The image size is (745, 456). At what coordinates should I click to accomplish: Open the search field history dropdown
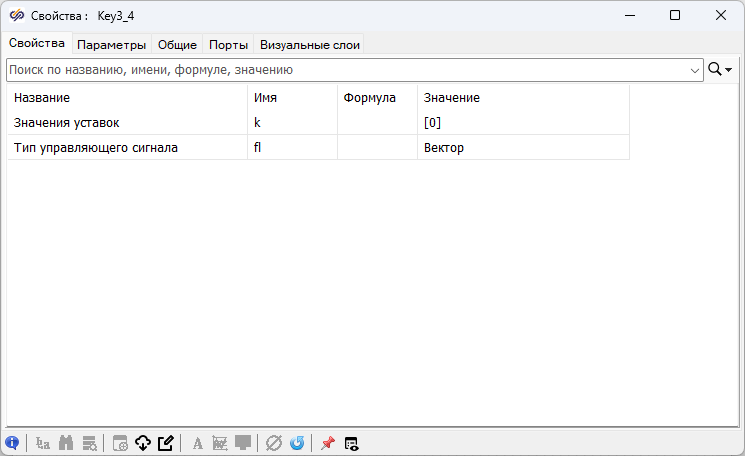(695, 70)
